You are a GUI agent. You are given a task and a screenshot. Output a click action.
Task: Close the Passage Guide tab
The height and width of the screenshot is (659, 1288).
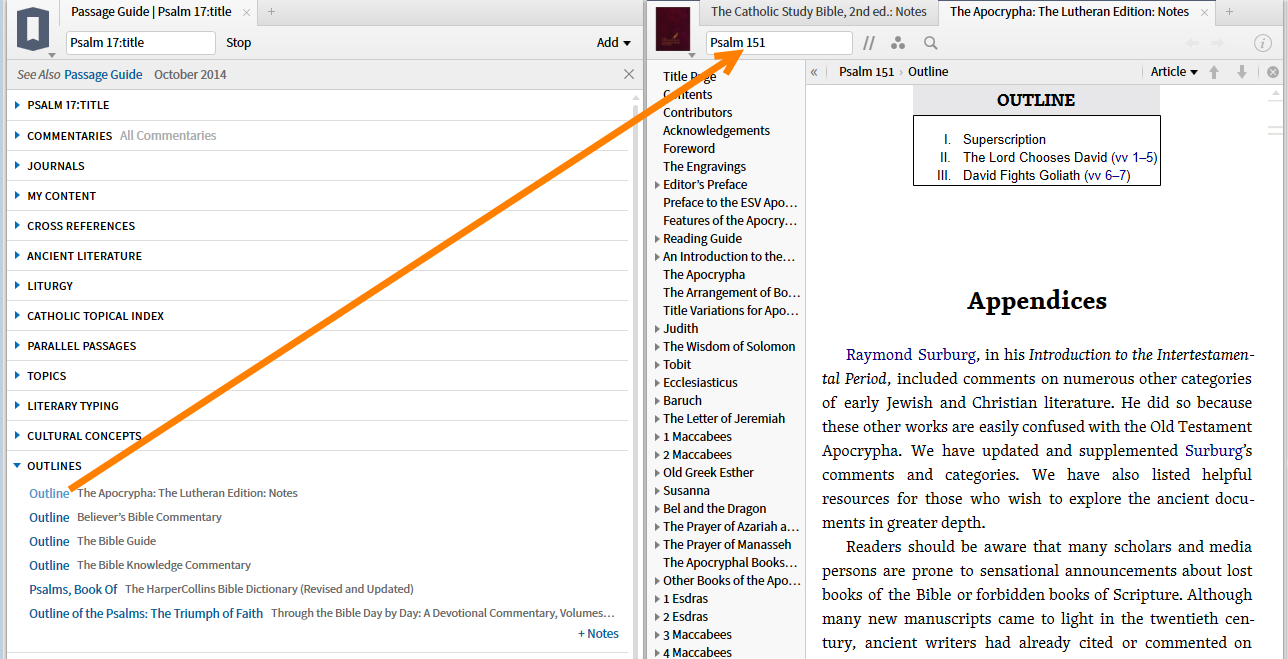(x=247, y=12)
